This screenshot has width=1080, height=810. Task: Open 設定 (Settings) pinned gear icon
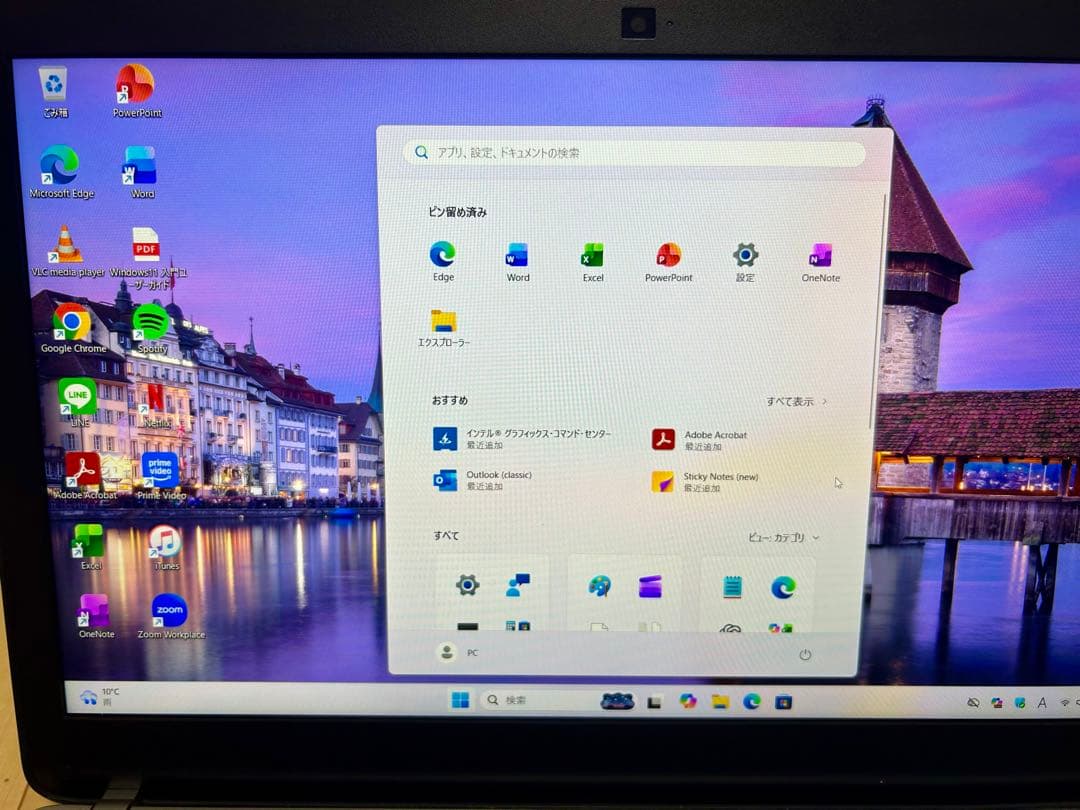pos(745,262)
